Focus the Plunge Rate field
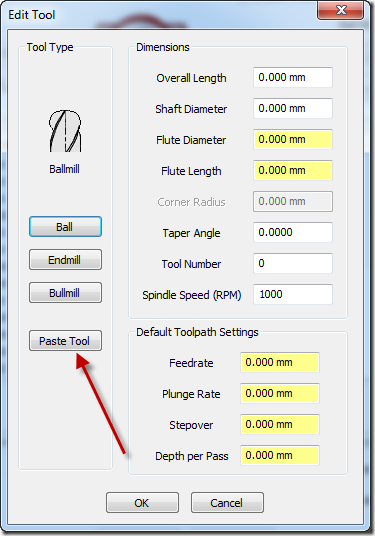Screen dimensions: 375x536 click(x=280, y=393)
